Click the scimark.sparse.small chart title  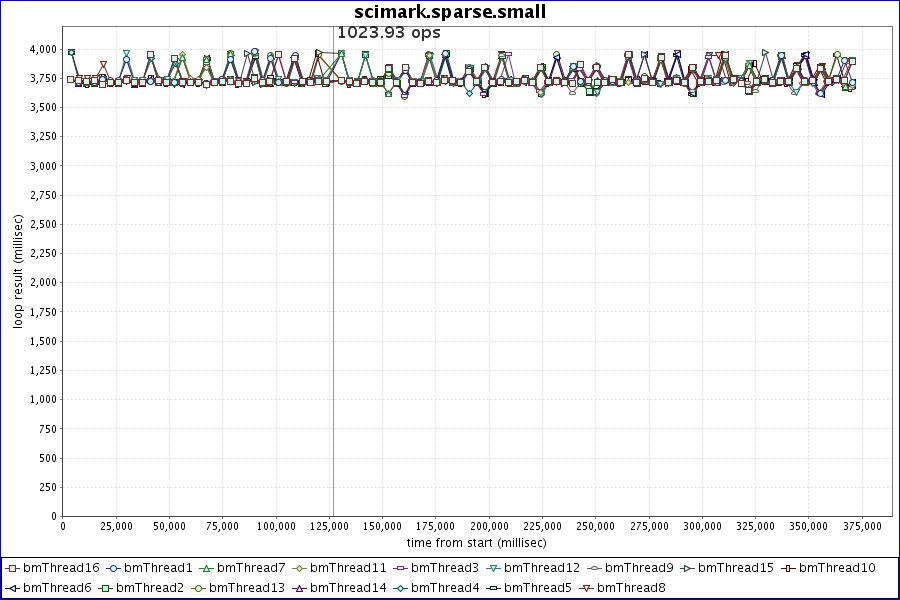pos(450,11)
